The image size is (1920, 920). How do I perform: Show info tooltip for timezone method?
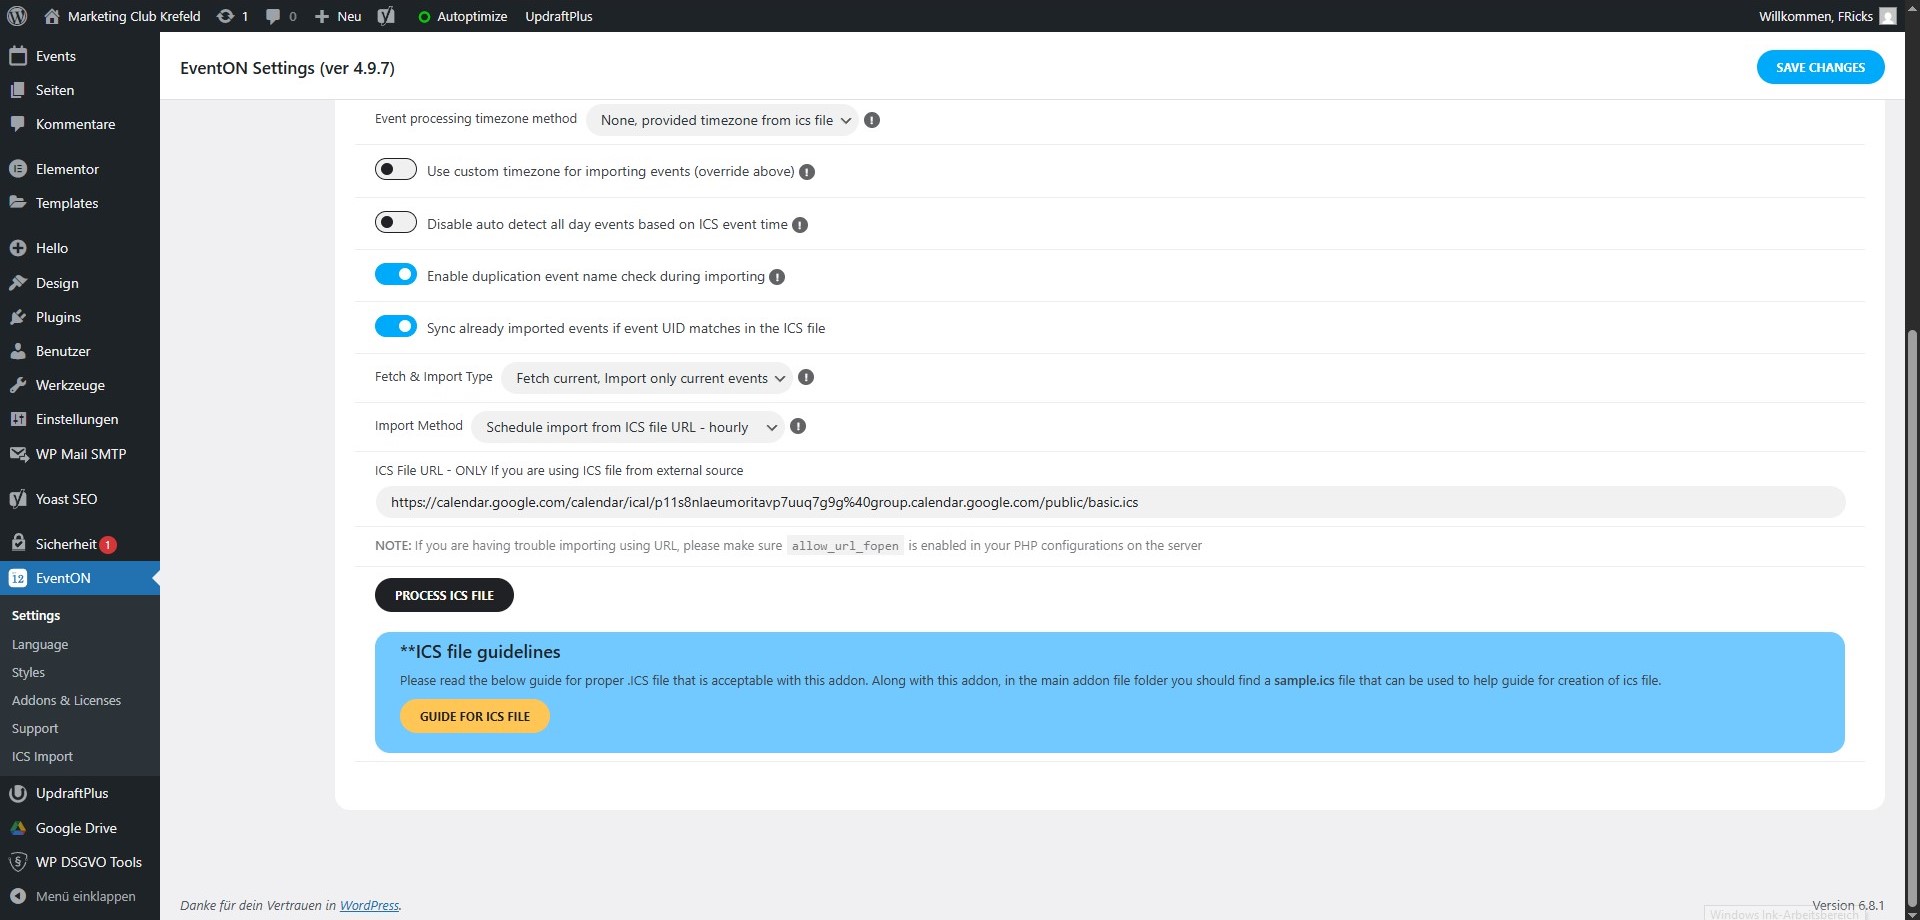(x=872, y=120)
